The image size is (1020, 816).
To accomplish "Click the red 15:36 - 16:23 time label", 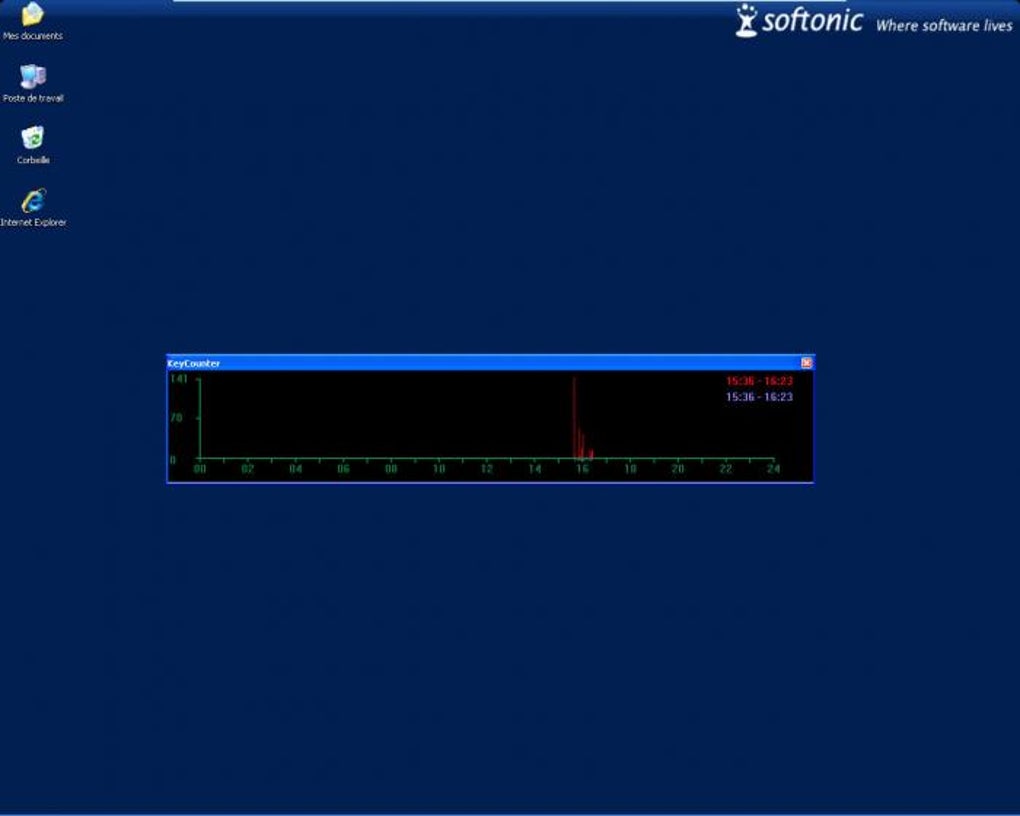I will pyautogui.click(x=759, y=381).
